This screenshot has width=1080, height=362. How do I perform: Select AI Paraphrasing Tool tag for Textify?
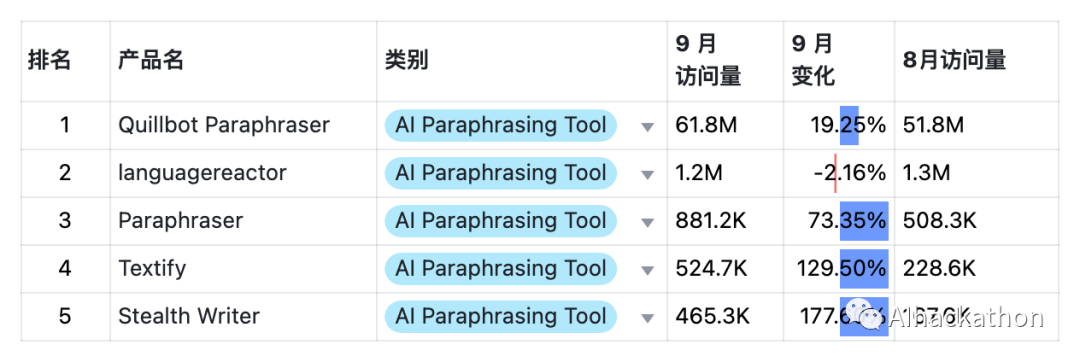point(501,268)
